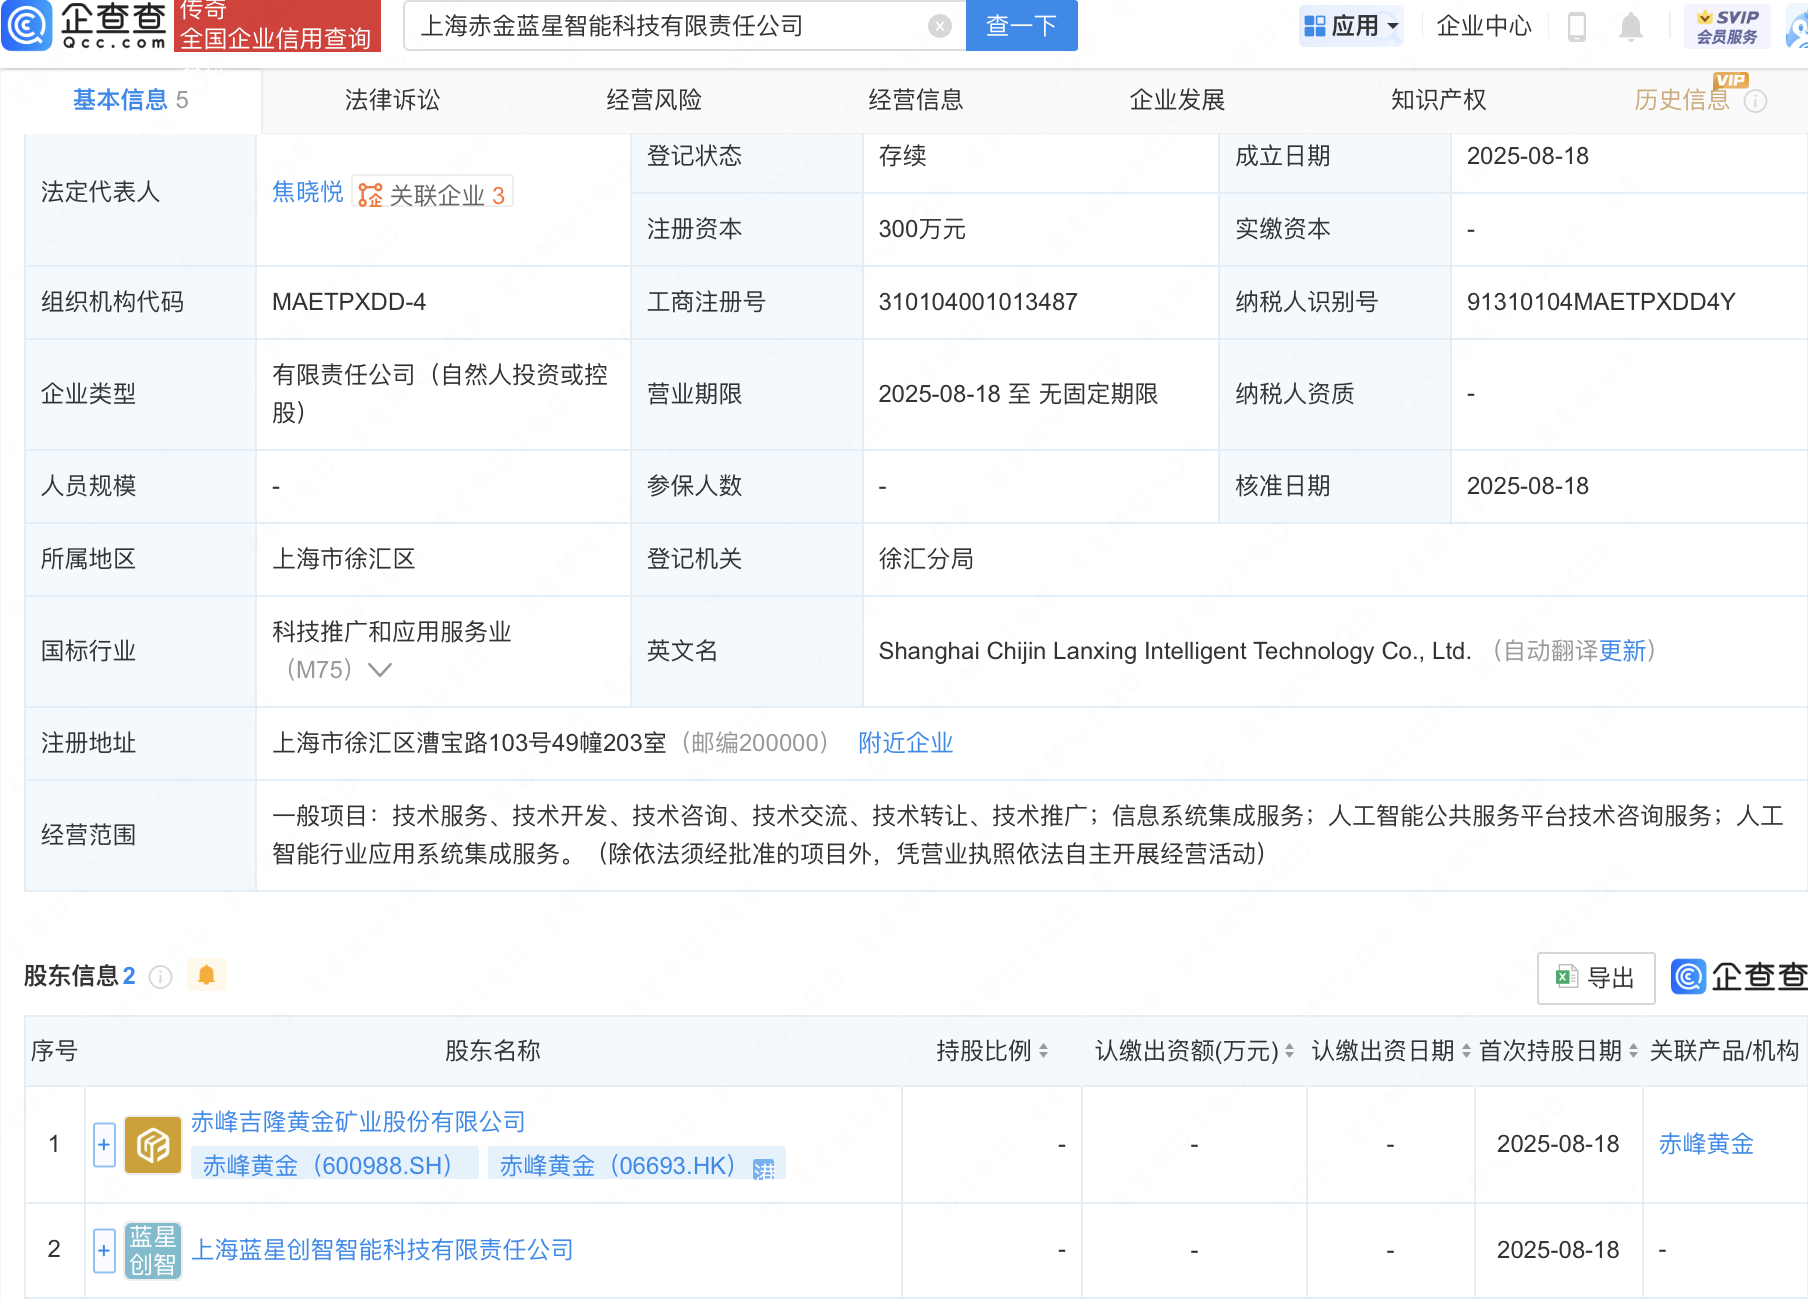Select 登记机关 value 徐汇分局
The height and width of the screenshot is (1300, 1808).
926,559
